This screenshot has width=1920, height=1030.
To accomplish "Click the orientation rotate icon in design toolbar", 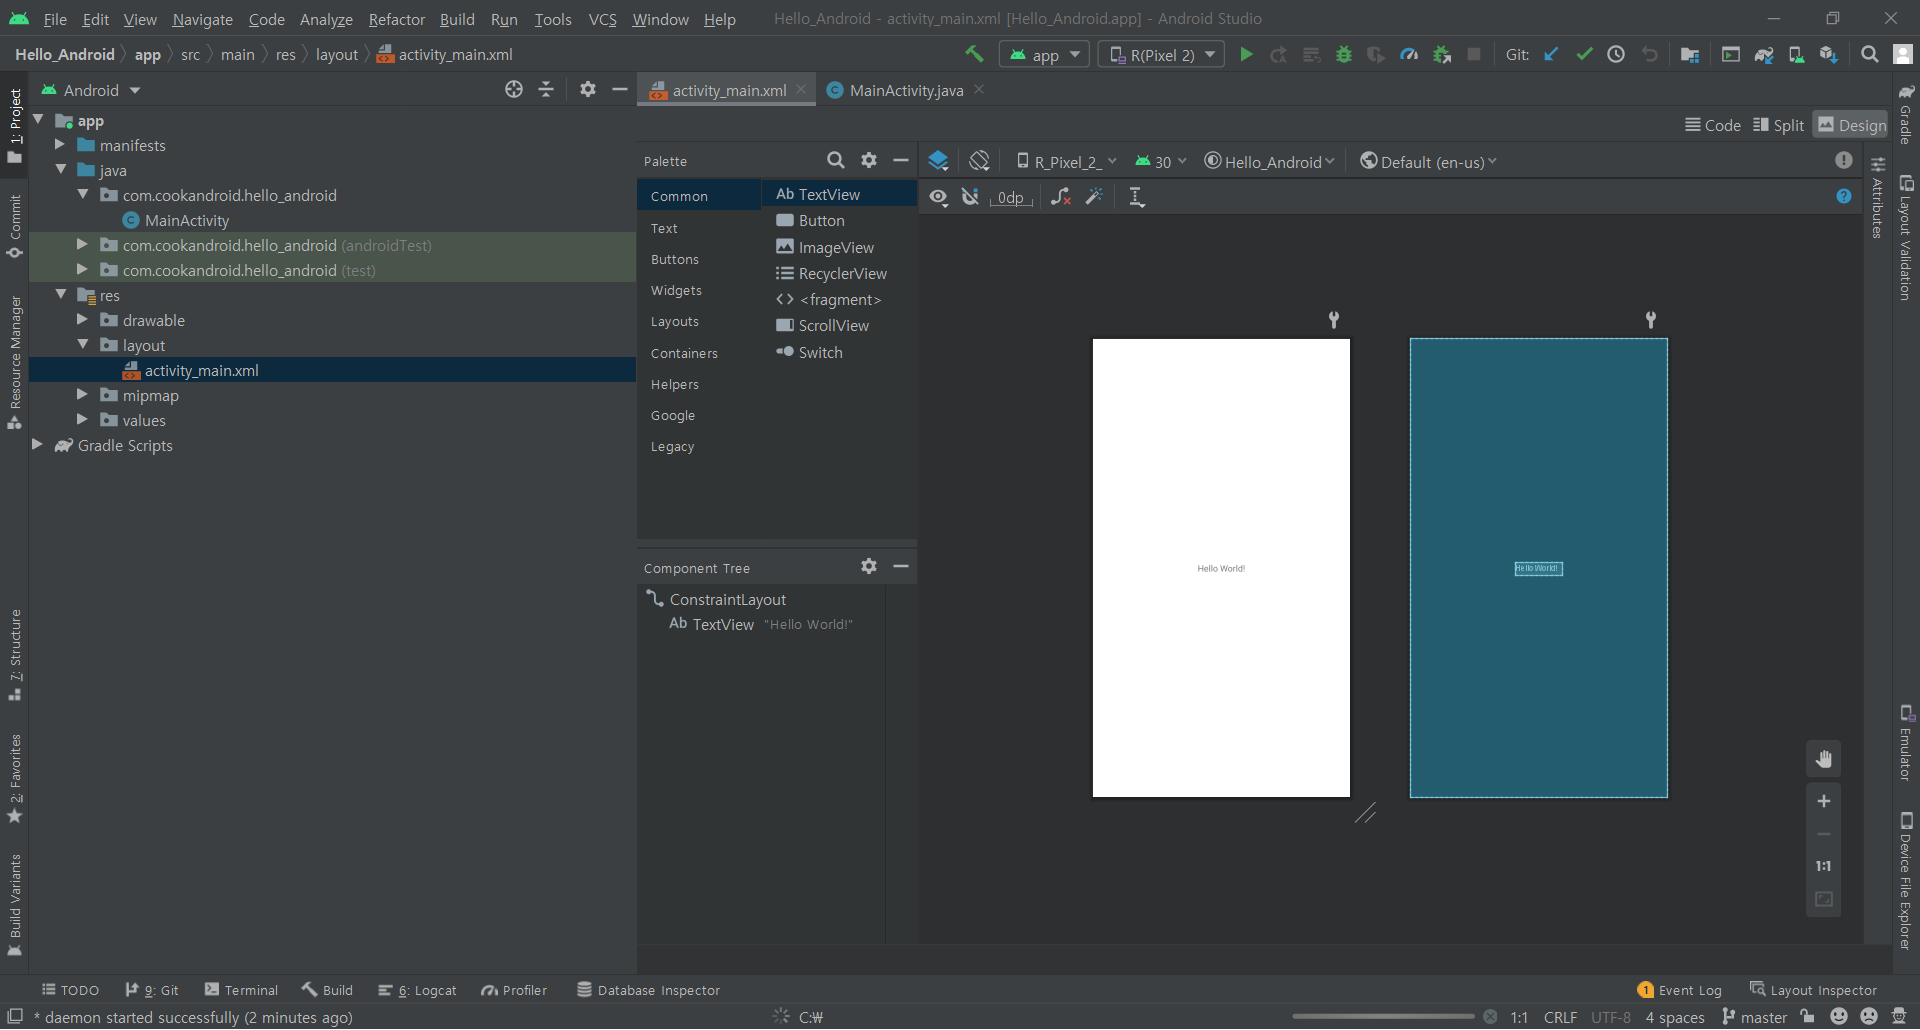I will (979, 161).
